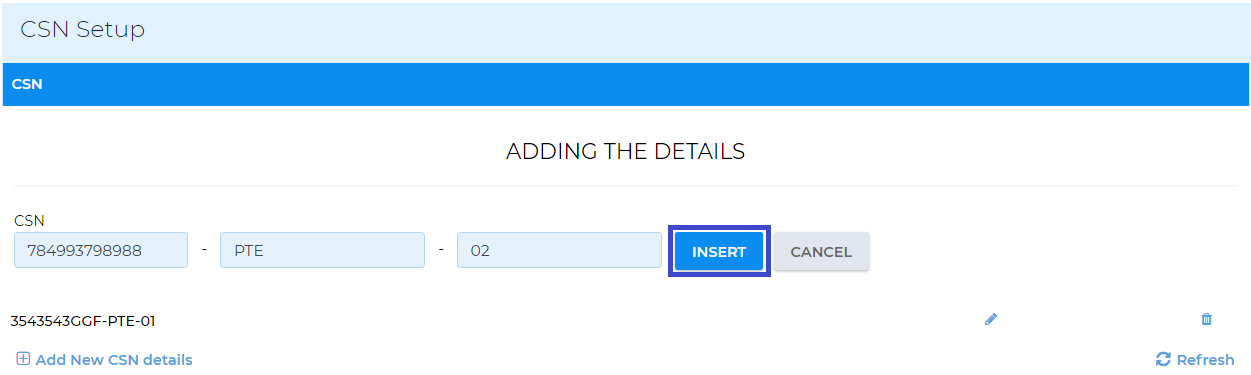Delete the 3543543GGF-PTE-01 entry using the trash icon
The image size is (1251, 375).
pyautogui.click(x=1206, y=319)
